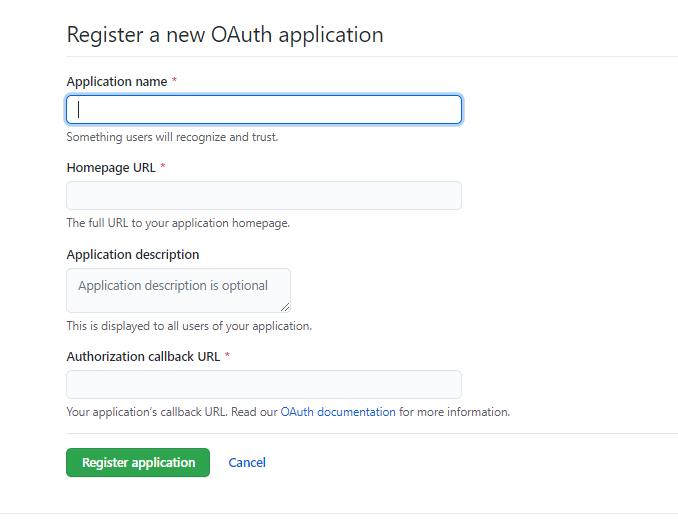
Task: Focus the Homepage URL text box
Action: (264, 196)
